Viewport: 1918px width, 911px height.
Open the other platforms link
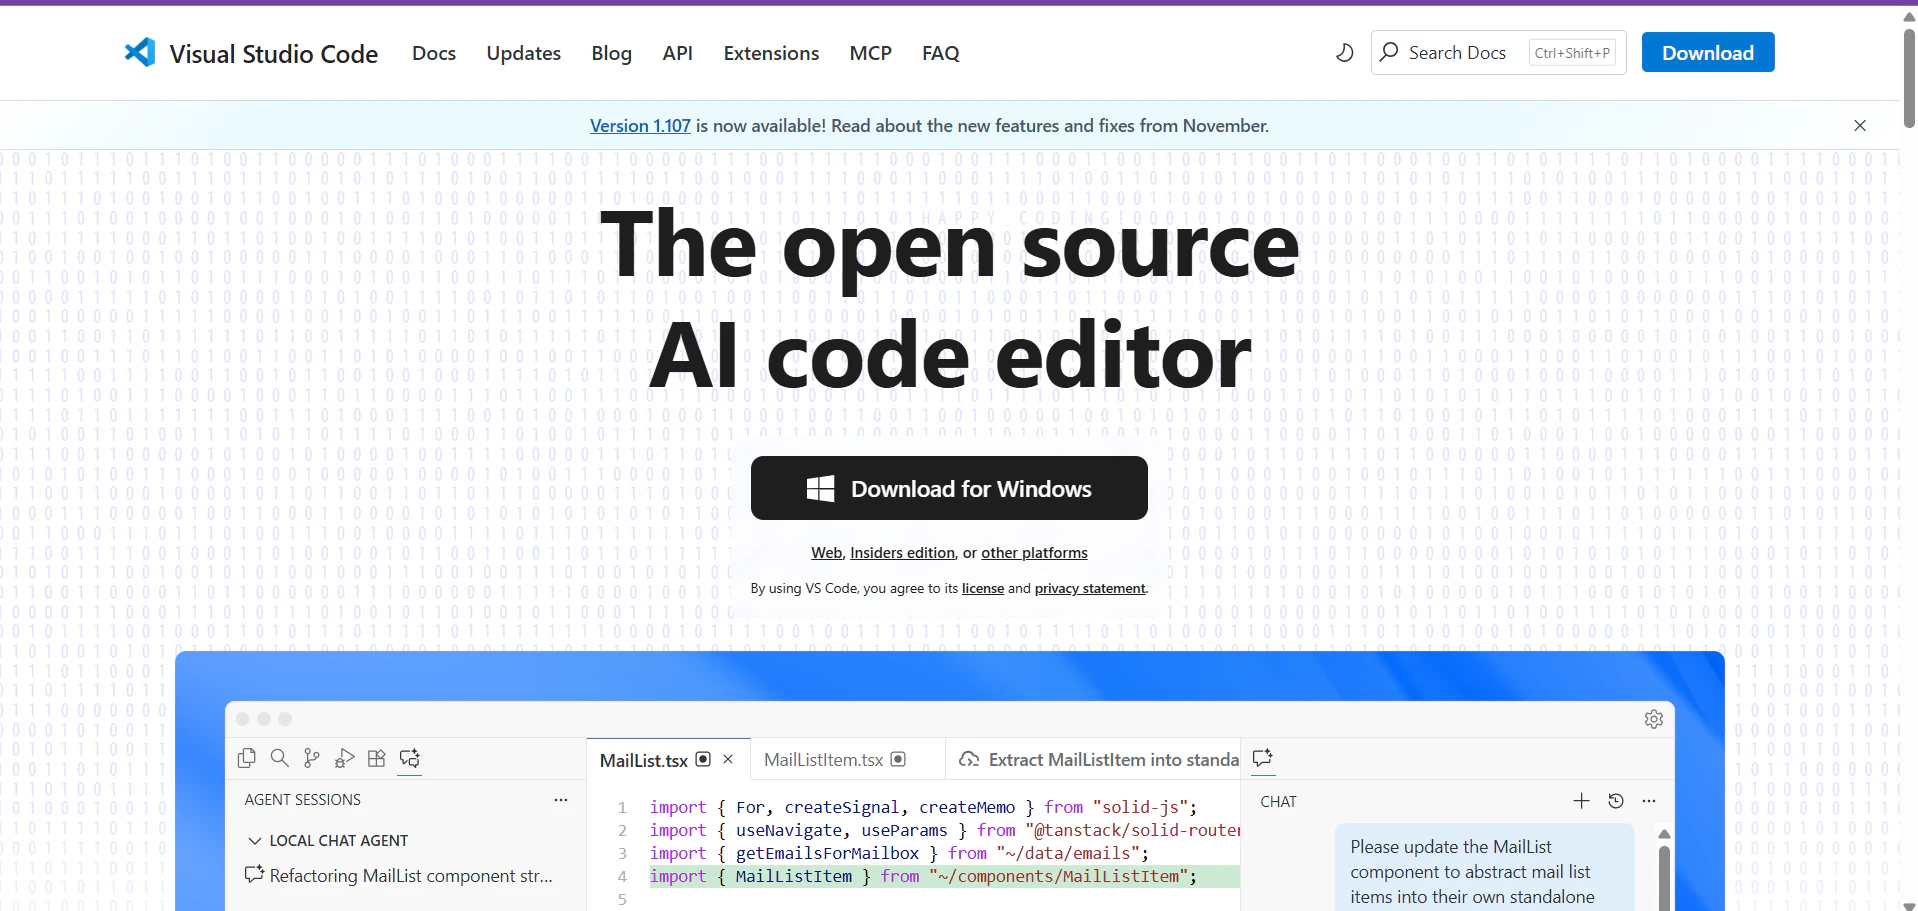pos(1034,553)
